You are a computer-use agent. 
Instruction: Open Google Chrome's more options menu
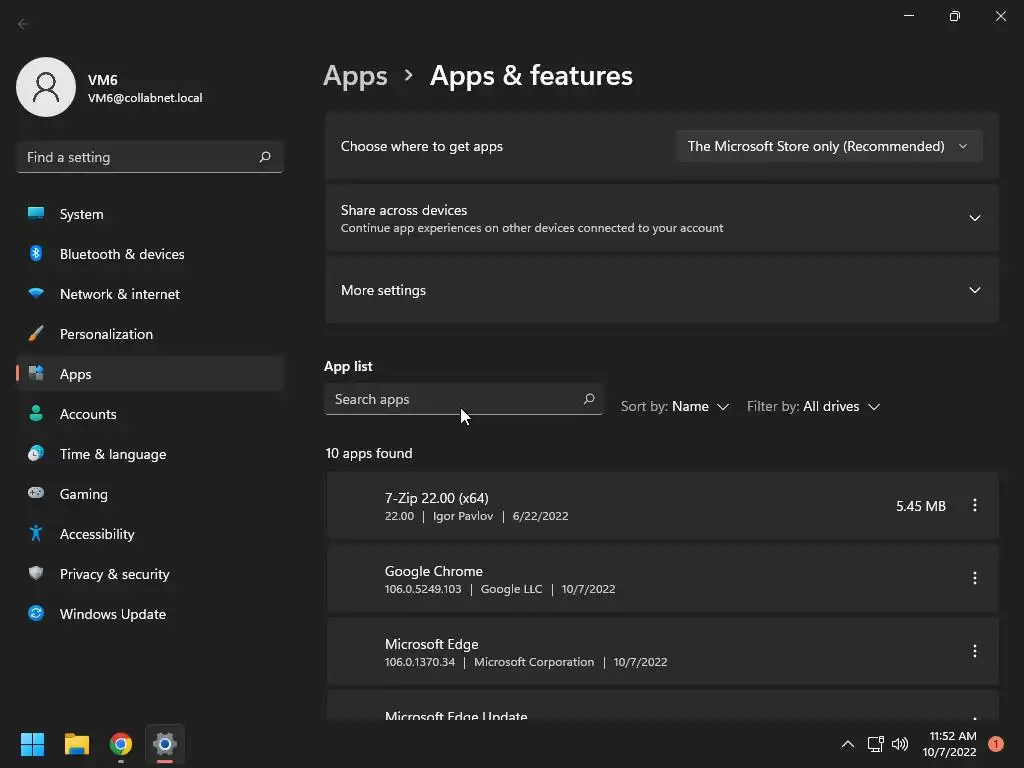(974, 579)
